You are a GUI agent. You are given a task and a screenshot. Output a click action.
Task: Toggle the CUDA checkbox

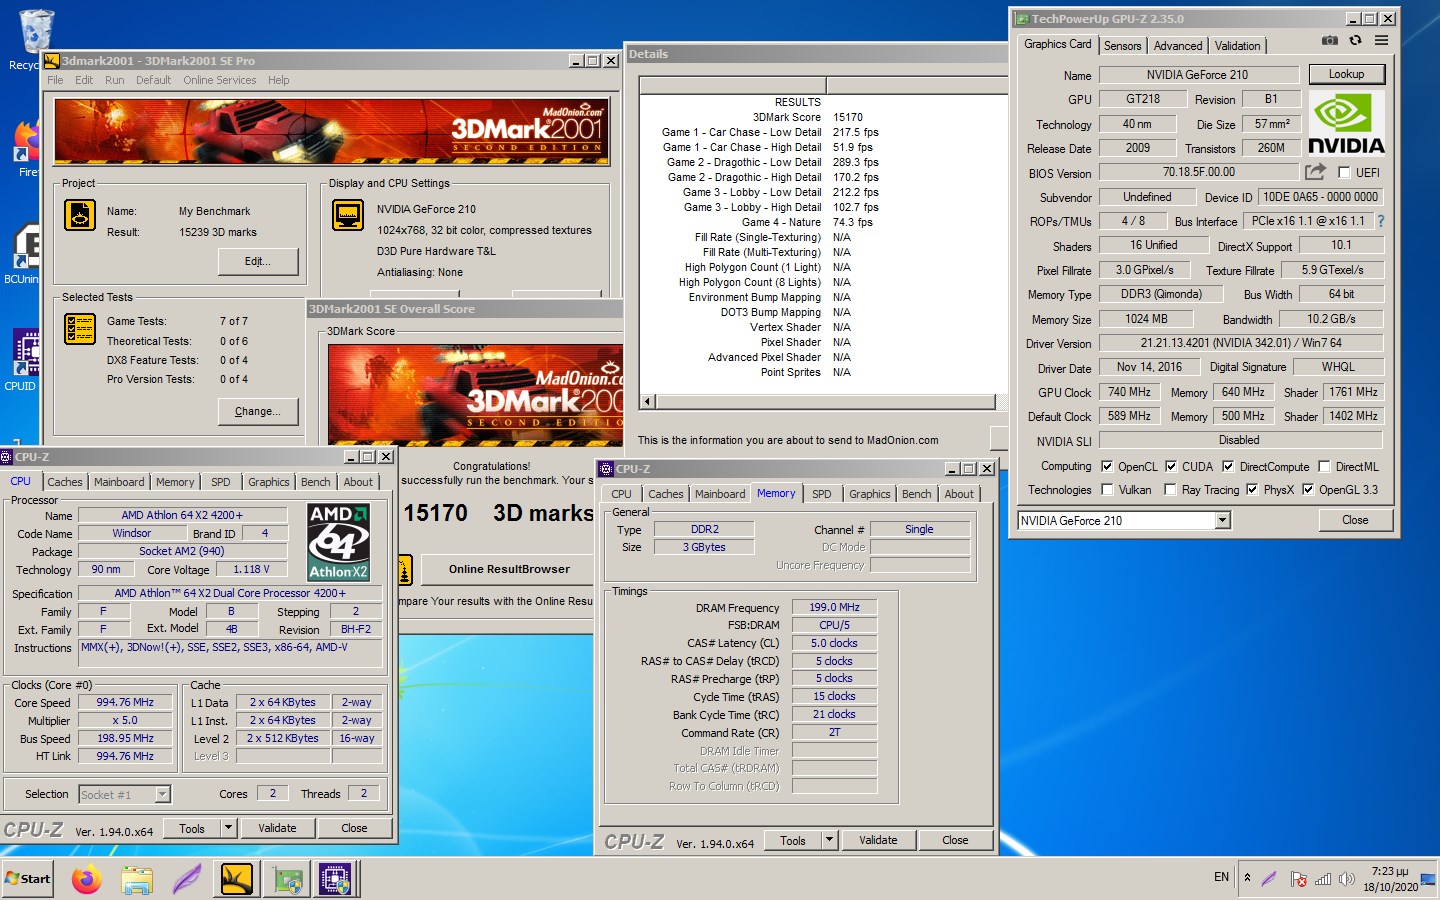pos(1171,466)
